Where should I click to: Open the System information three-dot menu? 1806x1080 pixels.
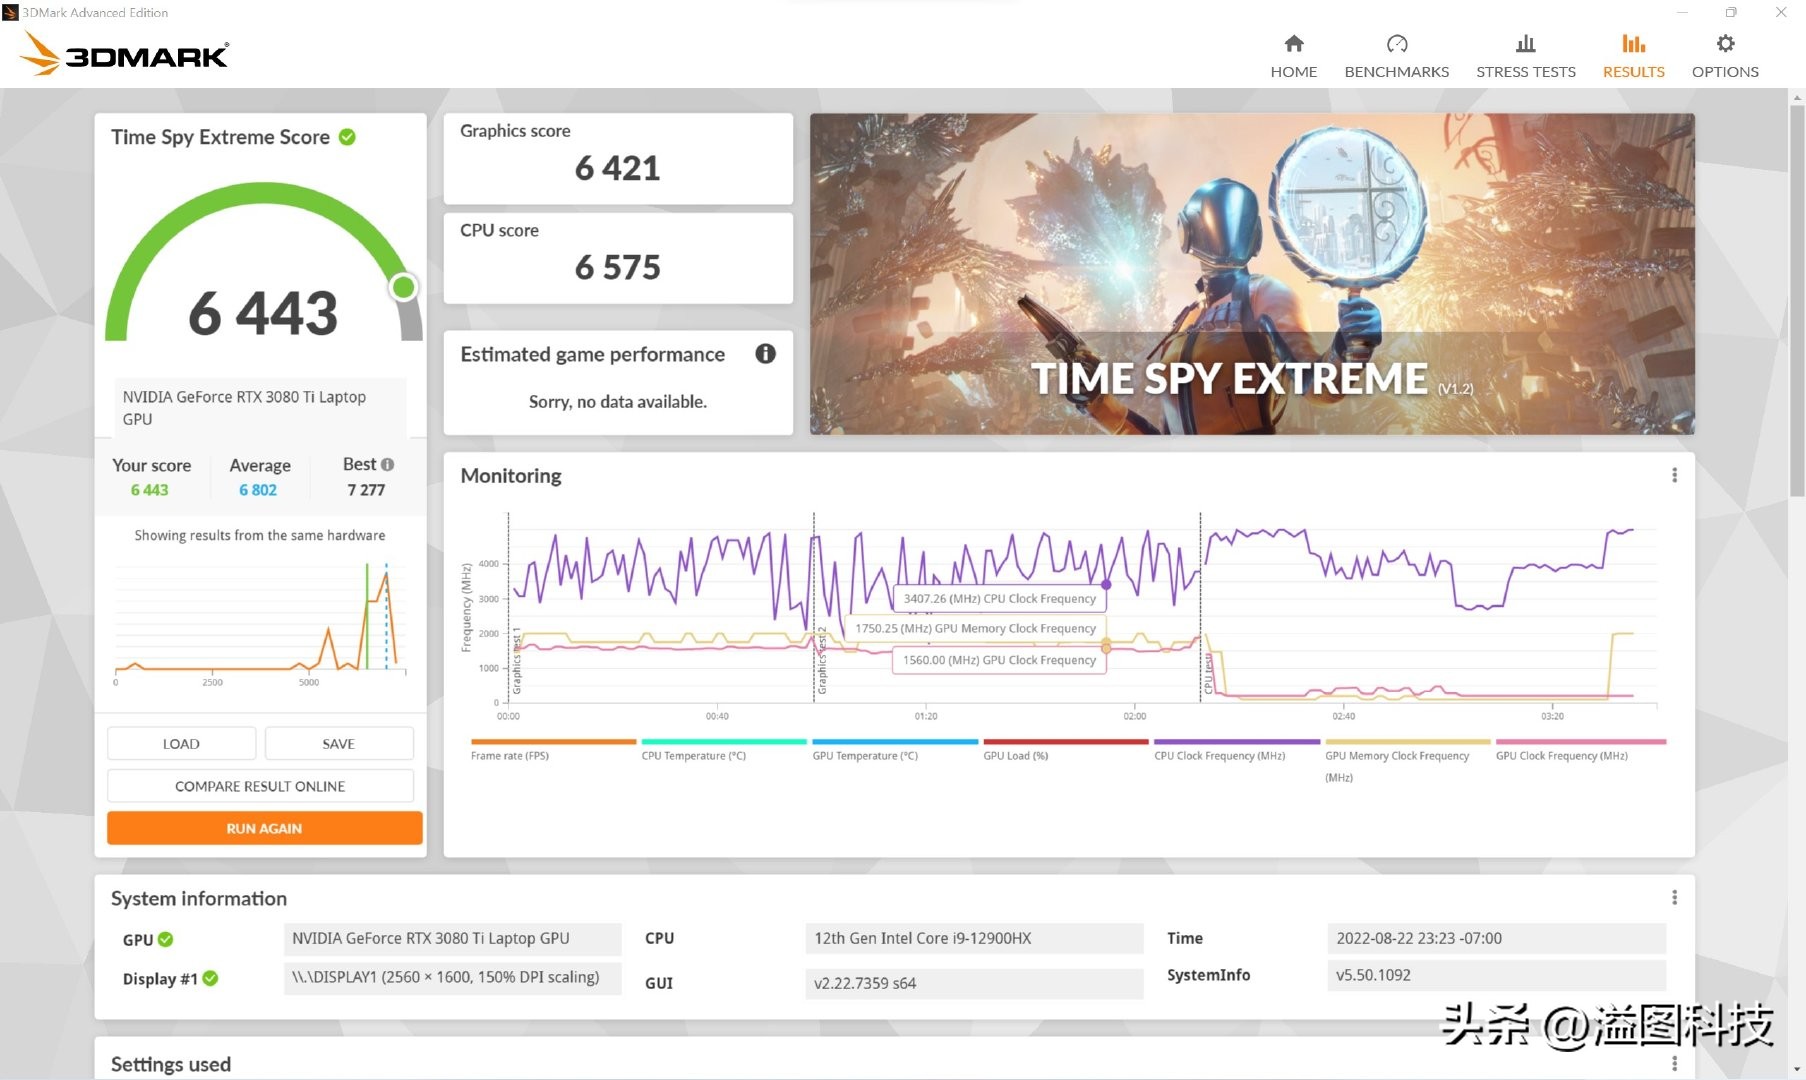(1674, 898)
